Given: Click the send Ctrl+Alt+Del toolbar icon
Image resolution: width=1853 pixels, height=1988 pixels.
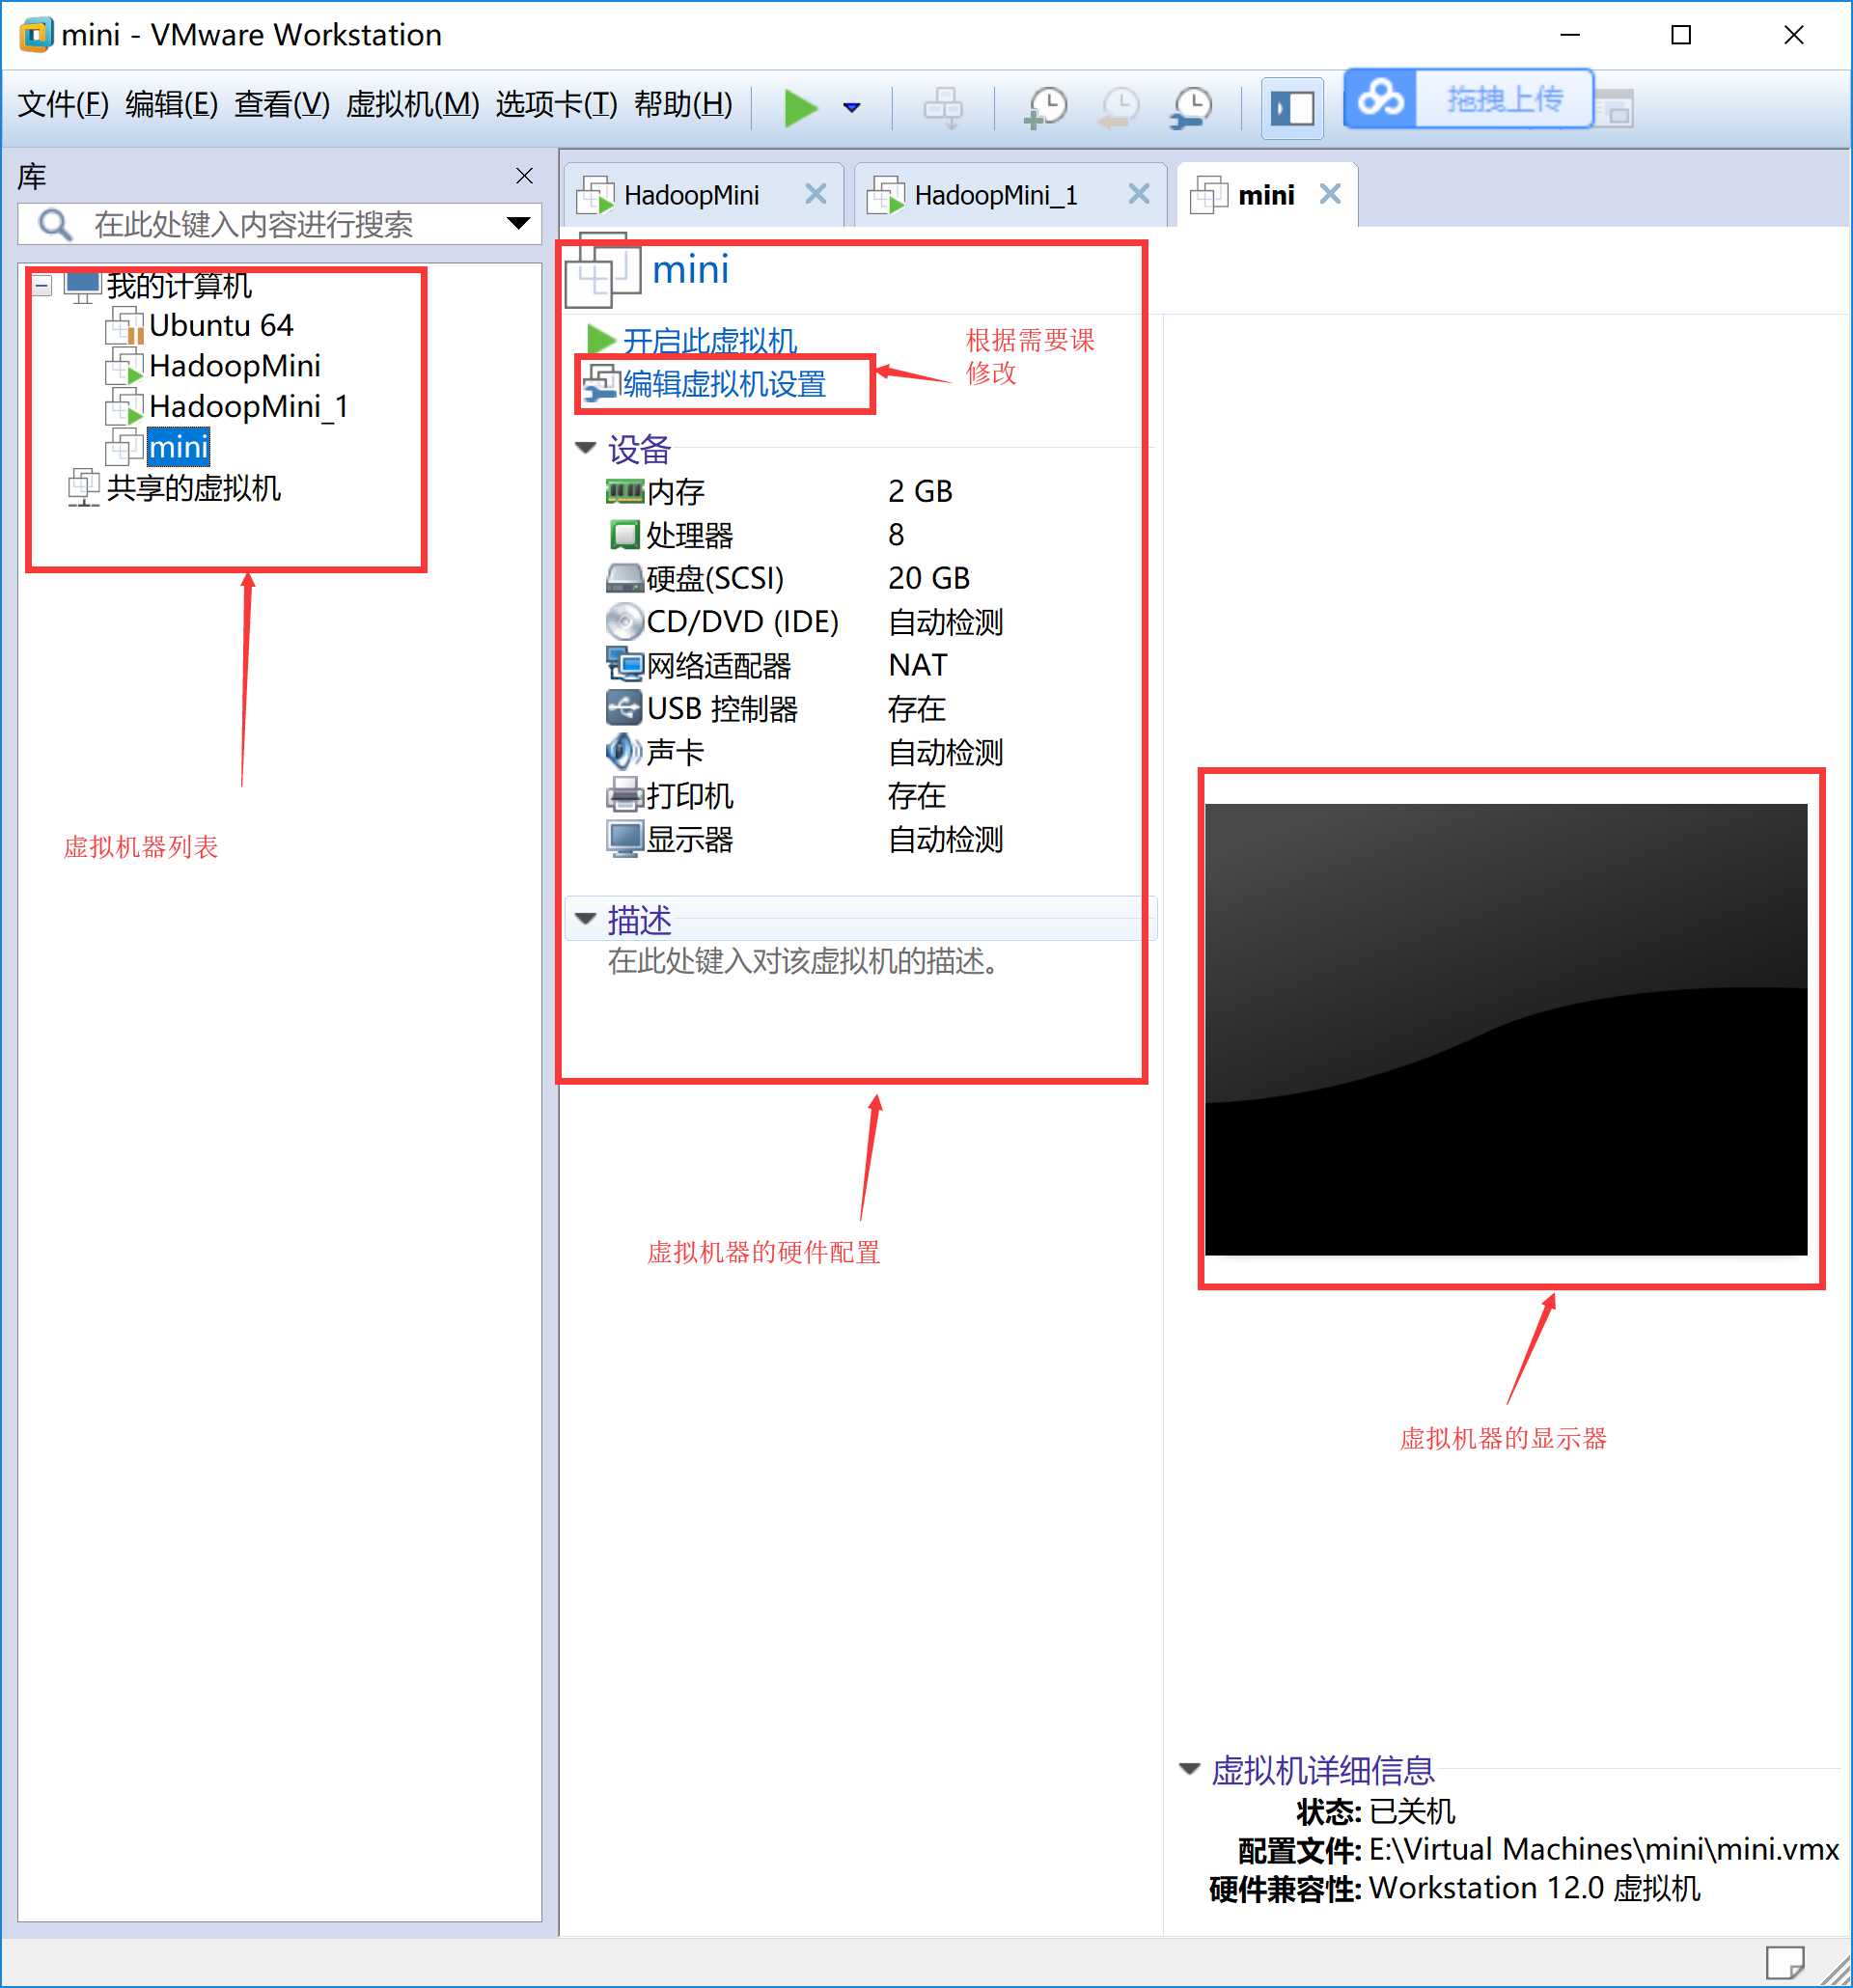Looking at the screenshot, I should [x=943, y=107].
